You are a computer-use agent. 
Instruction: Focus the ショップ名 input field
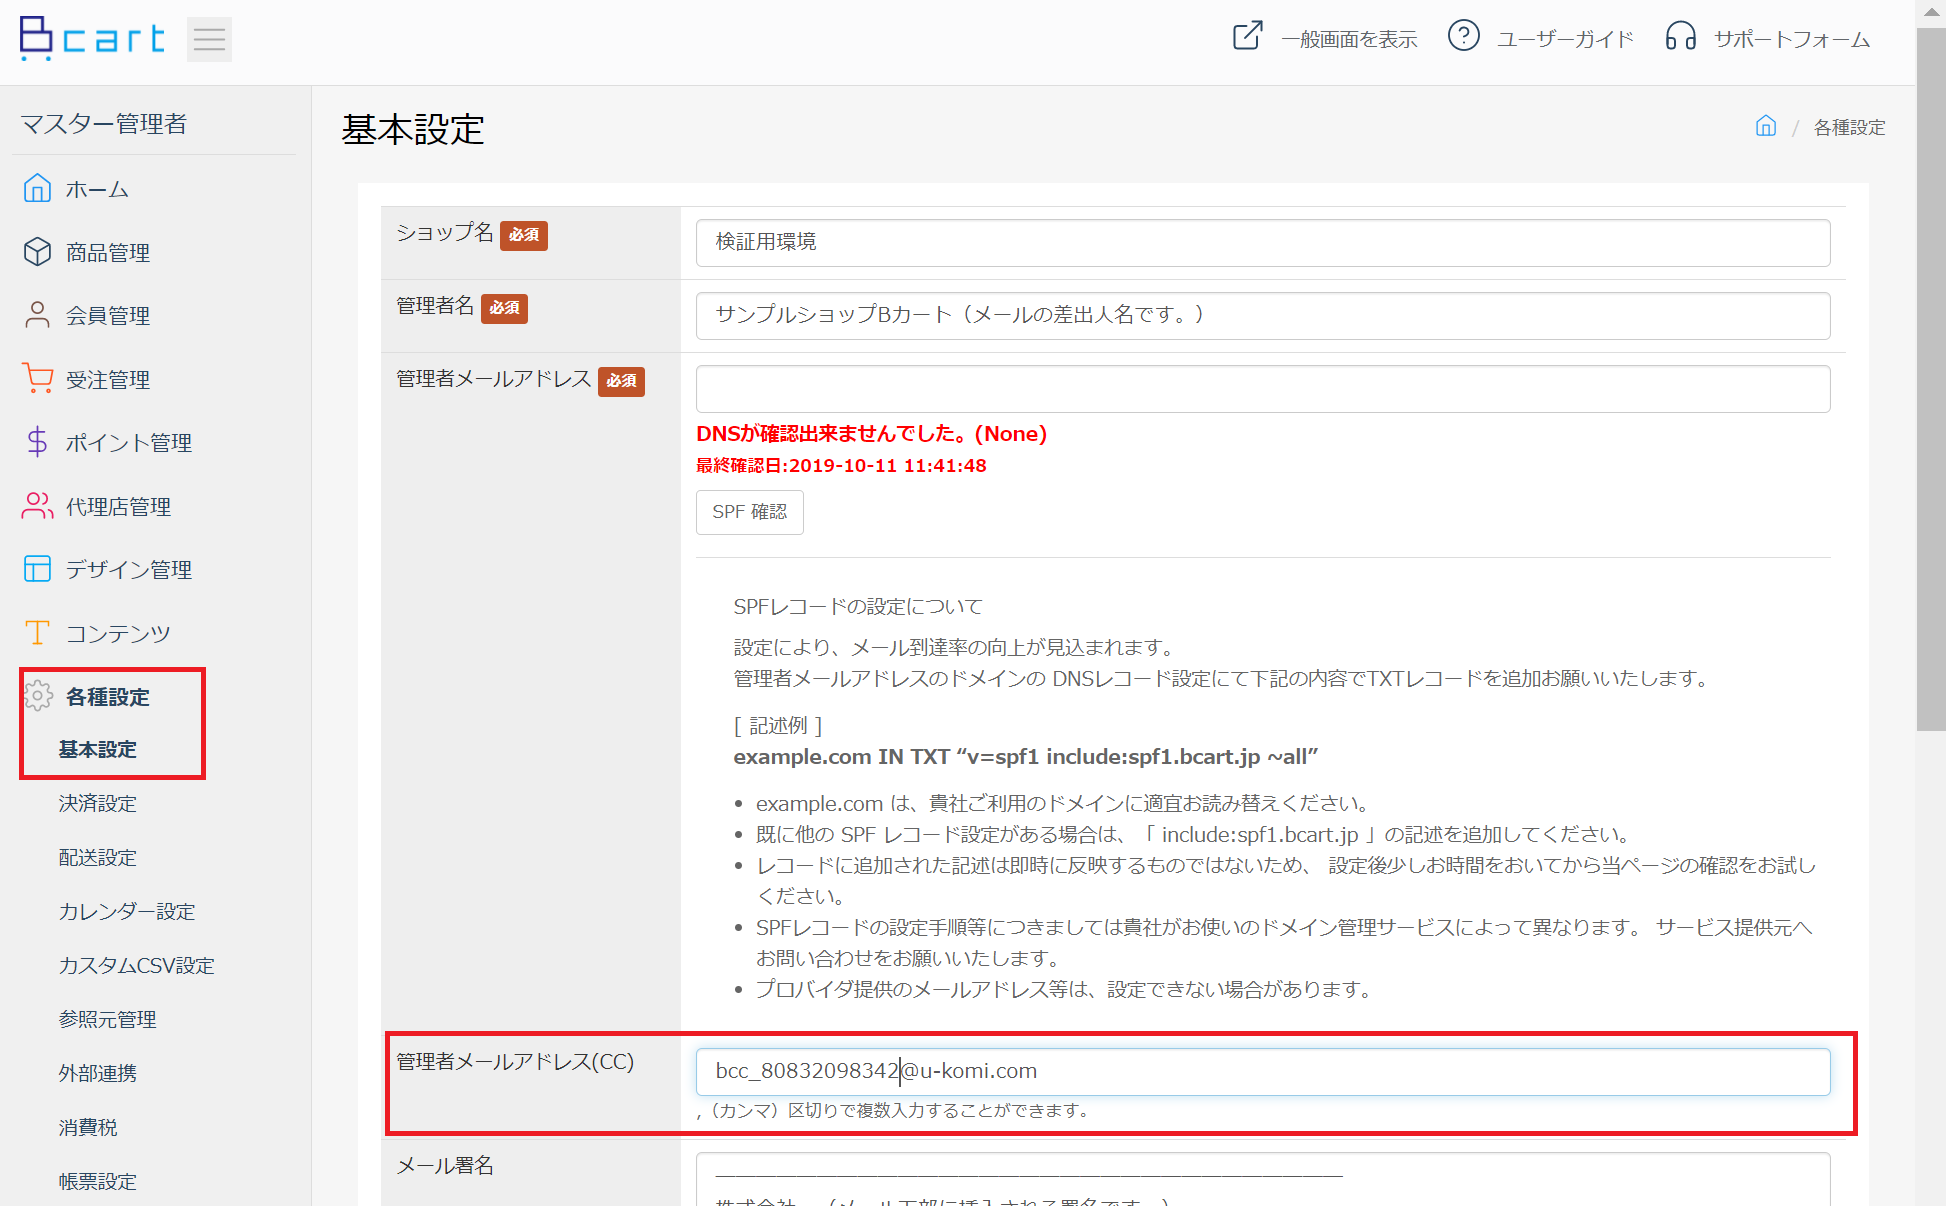click(1263, 243)
